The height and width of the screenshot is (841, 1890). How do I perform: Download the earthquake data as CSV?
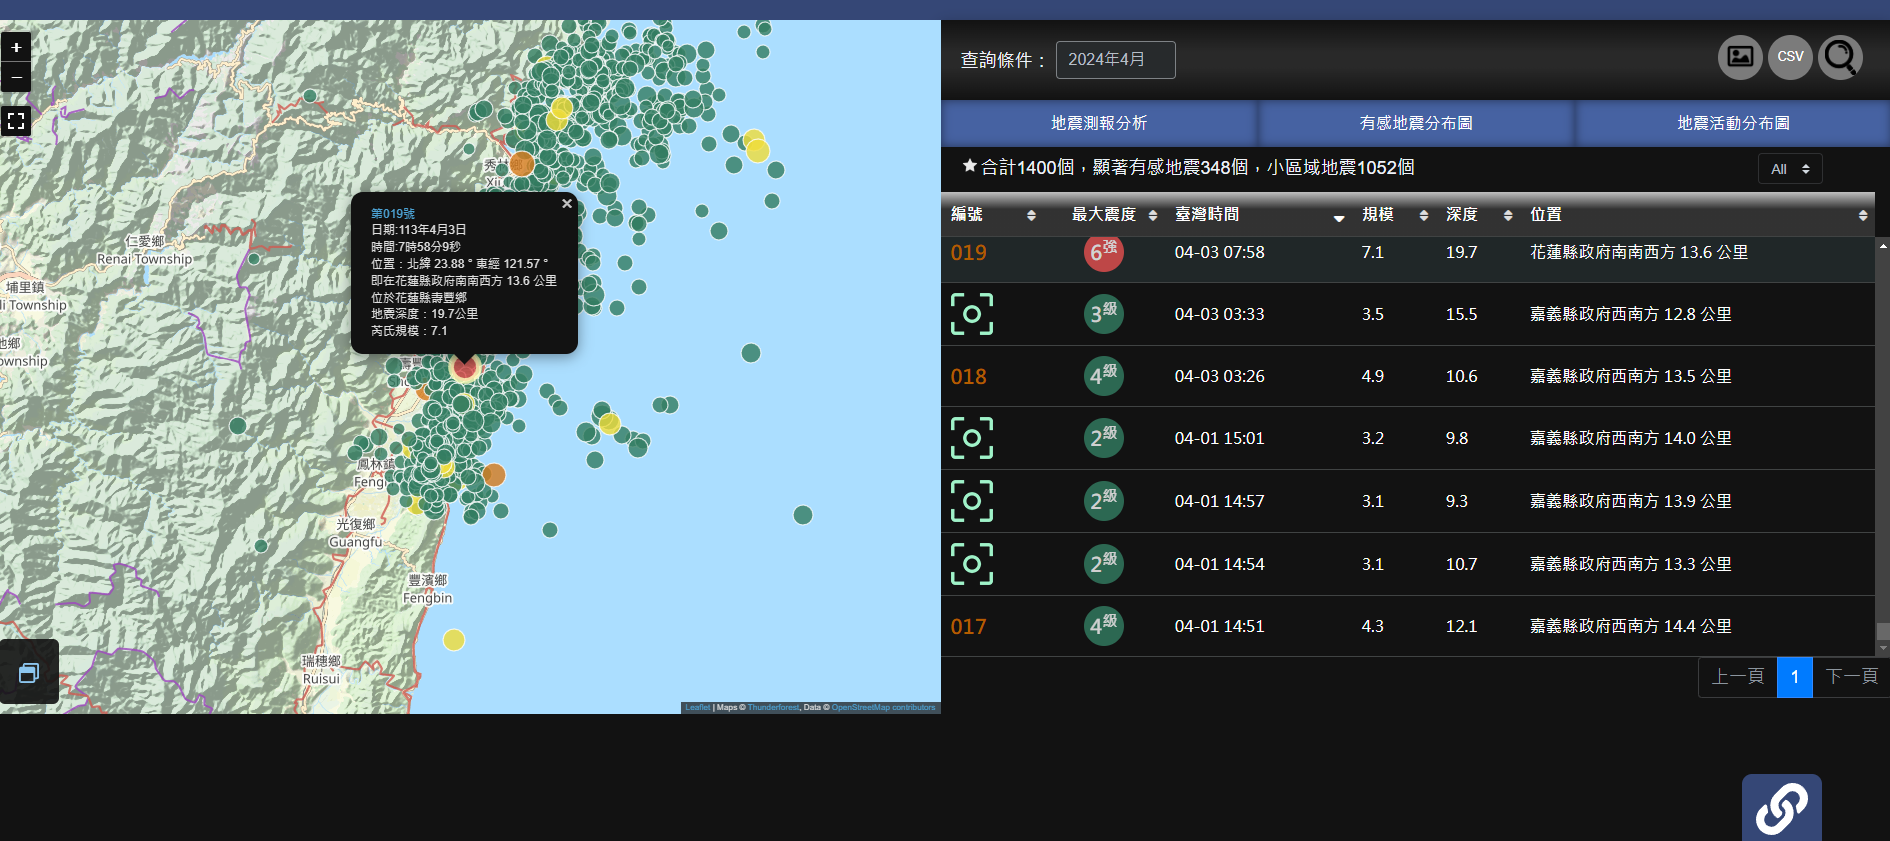(x=1790, y=57)
